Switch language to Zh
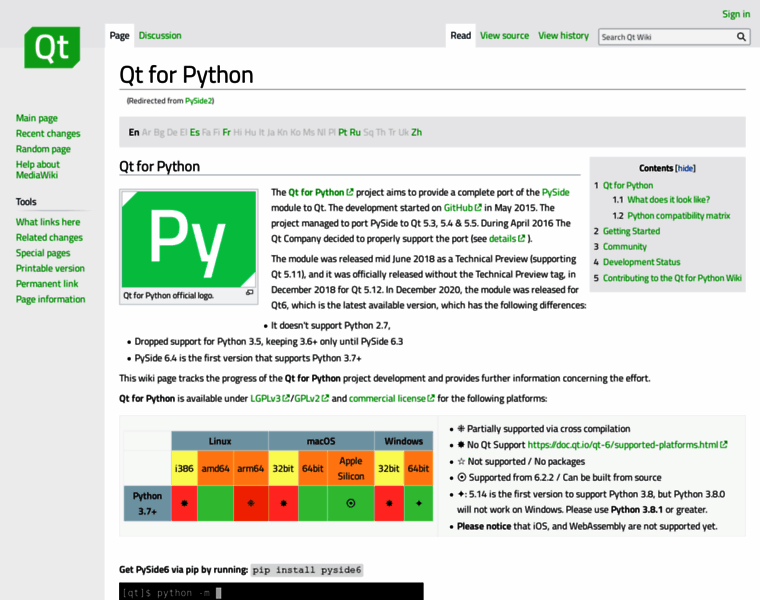 417,132
